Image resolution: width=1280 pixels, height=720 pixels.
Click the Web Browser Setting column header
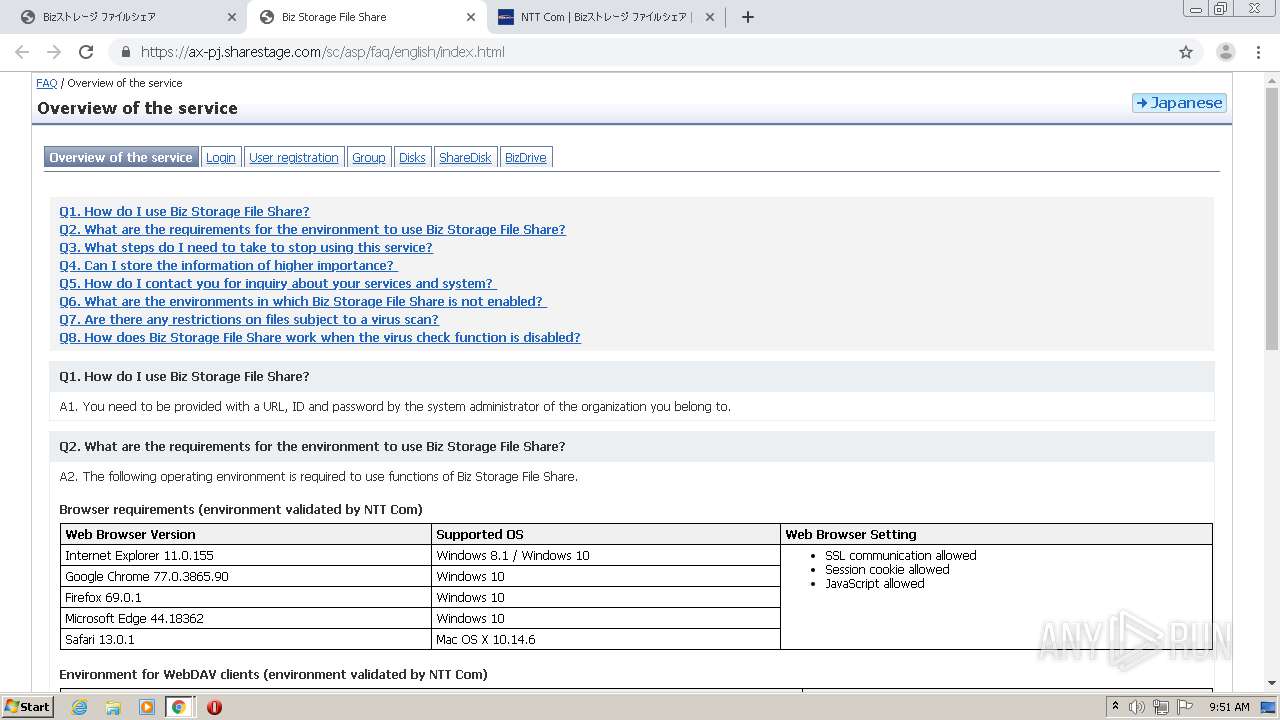tap(996, 534)
